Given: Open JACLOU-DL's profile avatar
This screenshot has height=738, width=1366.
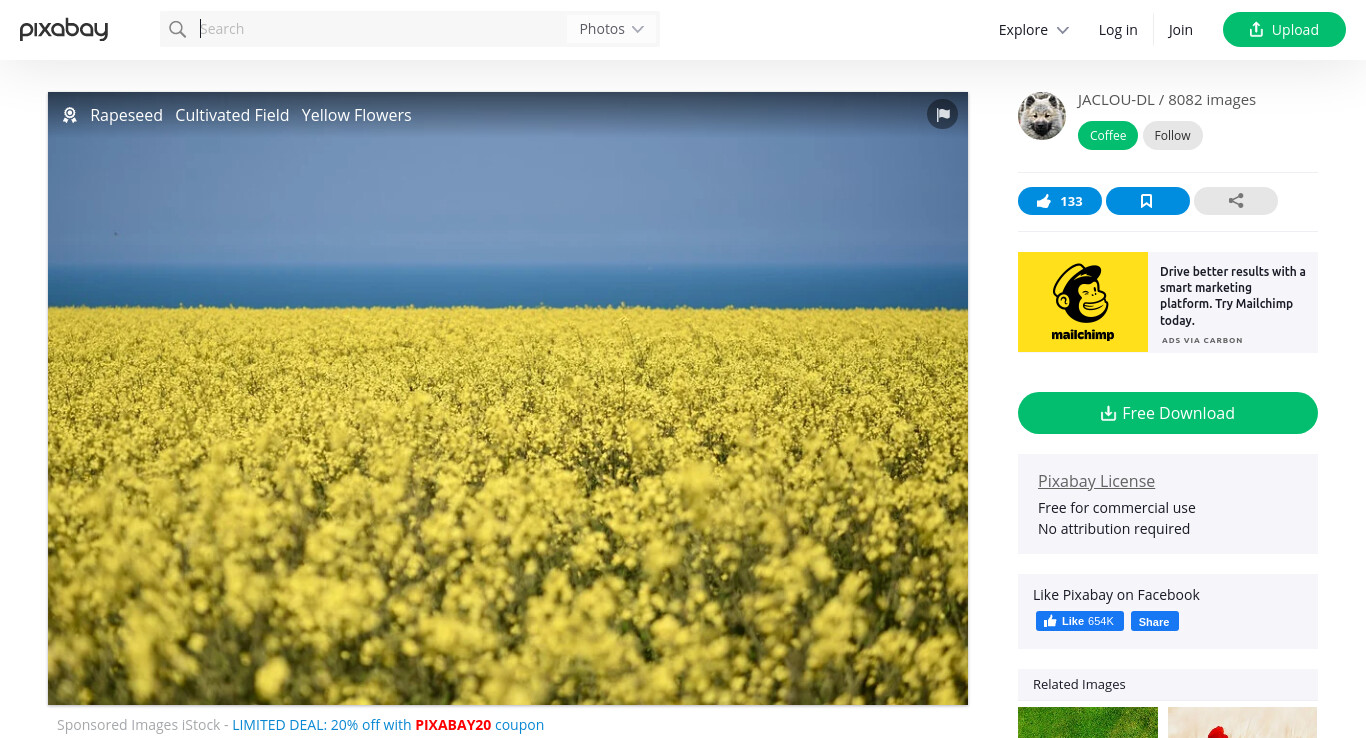Looking at the screenshot, I should click(x=1042, y=116).
